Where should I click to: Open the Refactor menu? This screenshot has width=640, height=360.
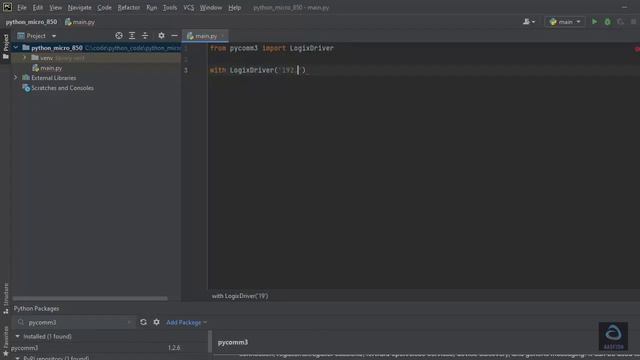129,7
